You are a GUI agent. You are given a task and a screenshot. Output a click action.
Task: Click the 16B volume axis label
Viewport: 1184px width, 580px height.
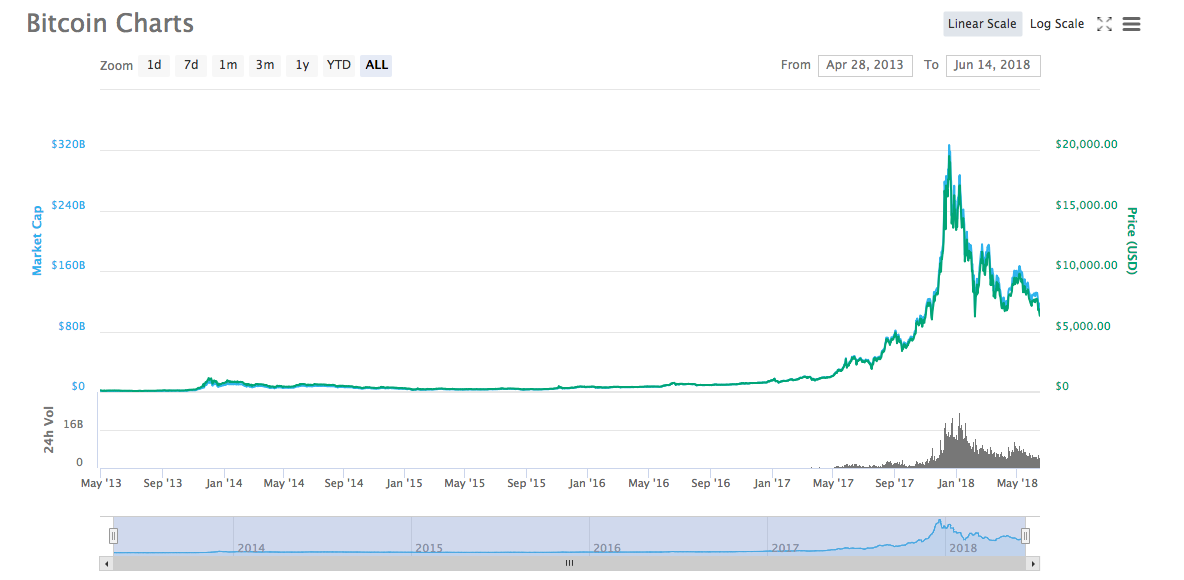click(x=74, y=425)
